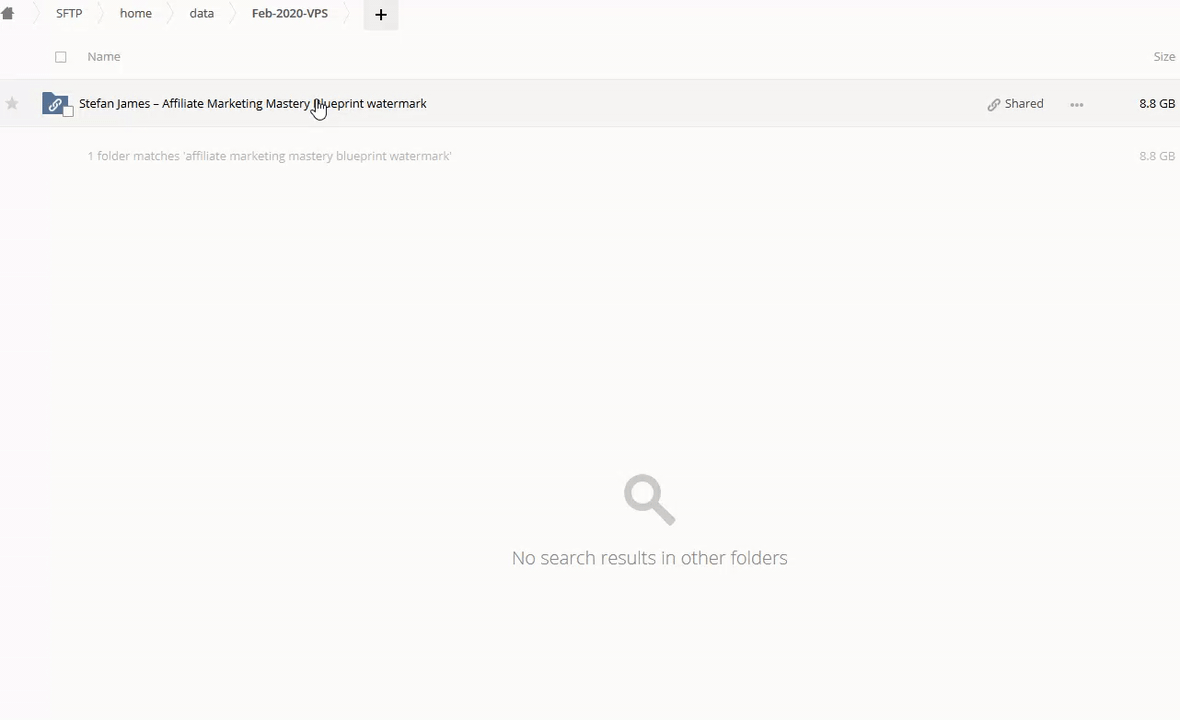
Task: Click the shared folder link icon
Action: click(x=54, y=104)
